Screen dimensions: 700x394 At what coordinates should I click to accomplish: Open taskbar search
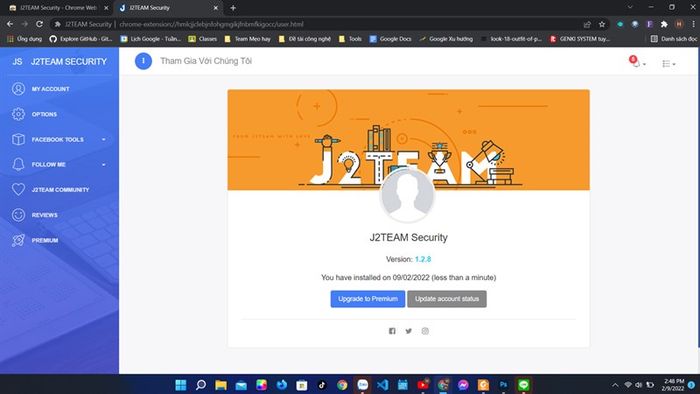pos(201,385)
